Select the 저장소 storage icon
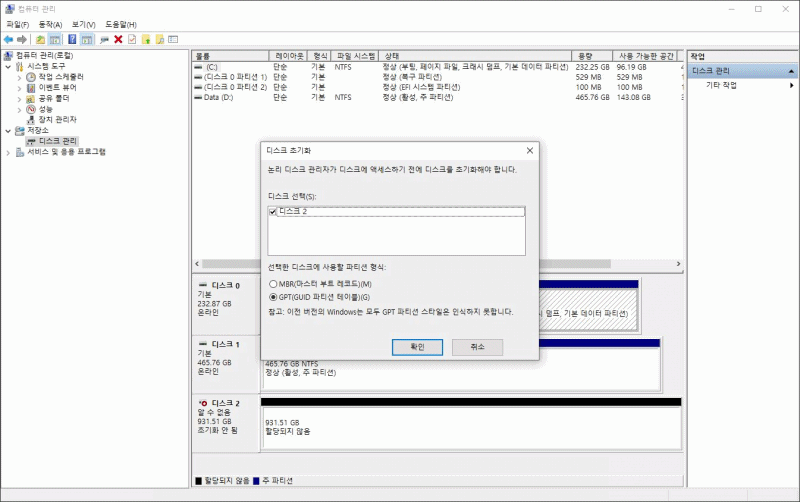Image resolution: width=800 pixels, height=502 pixels. [x=20, y=131]
